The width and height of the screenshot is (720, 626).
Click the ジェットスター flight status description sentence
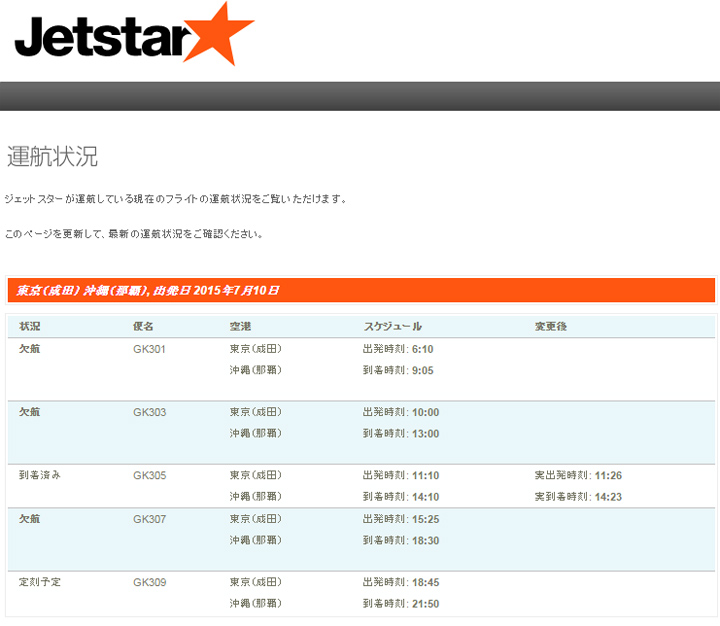175,199
